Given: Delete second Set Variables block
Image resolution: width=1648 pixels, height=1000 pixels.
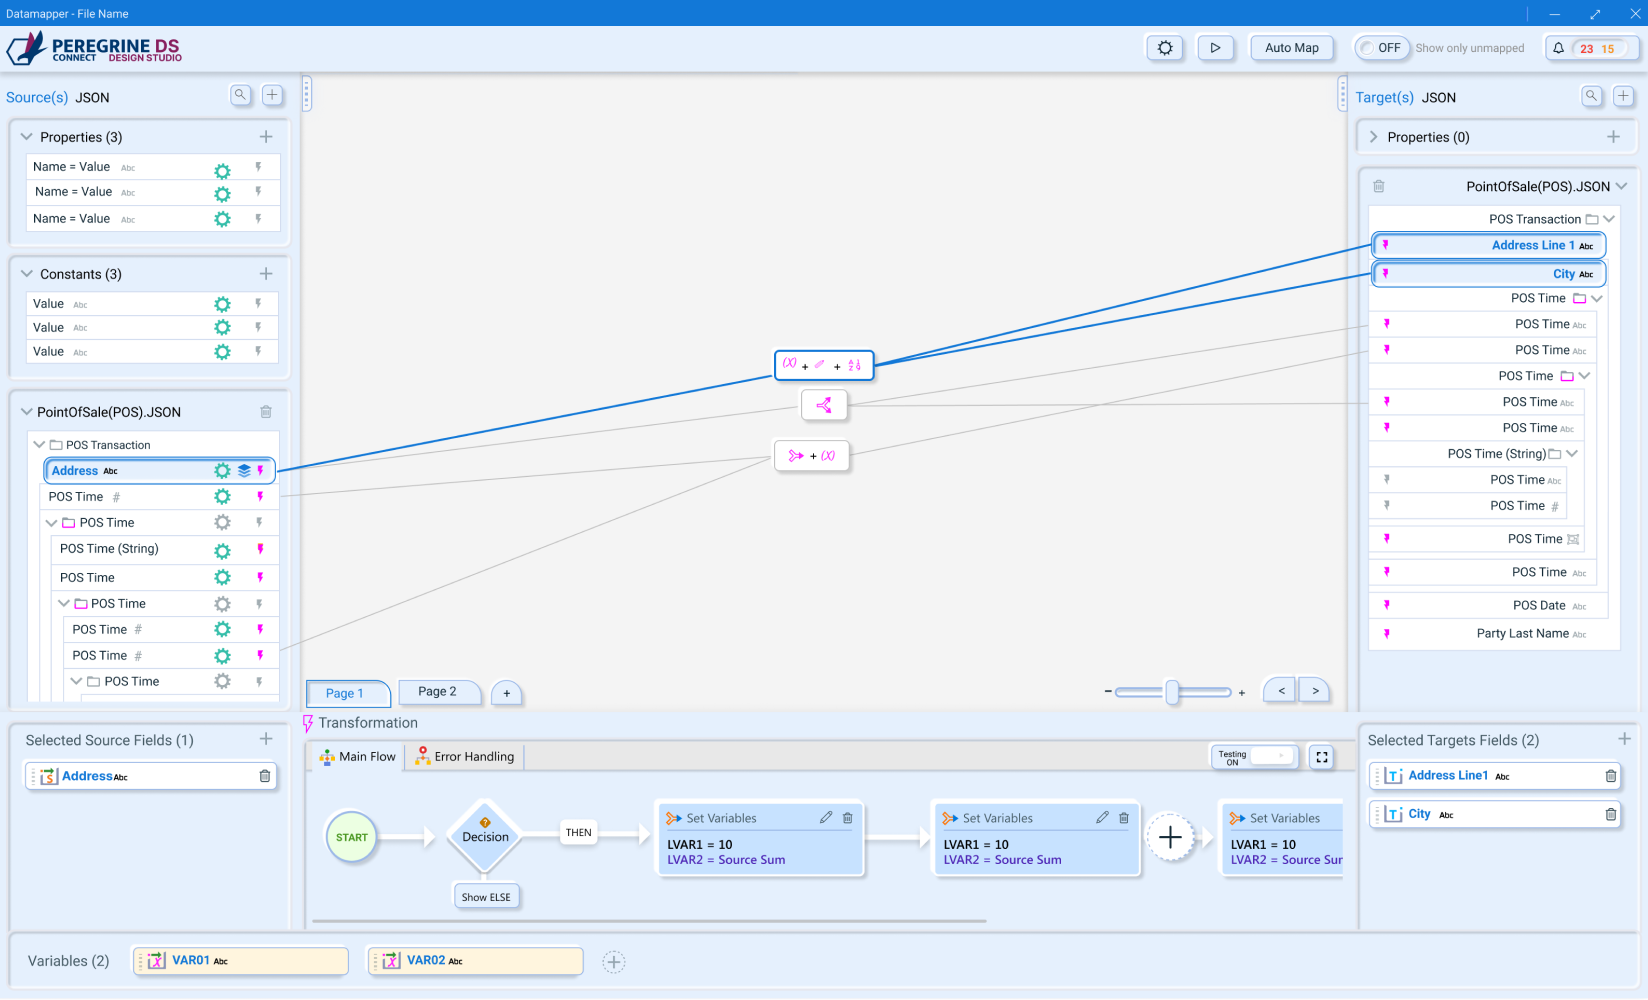Looking at the screenshot, I should tap(1124, 818).
